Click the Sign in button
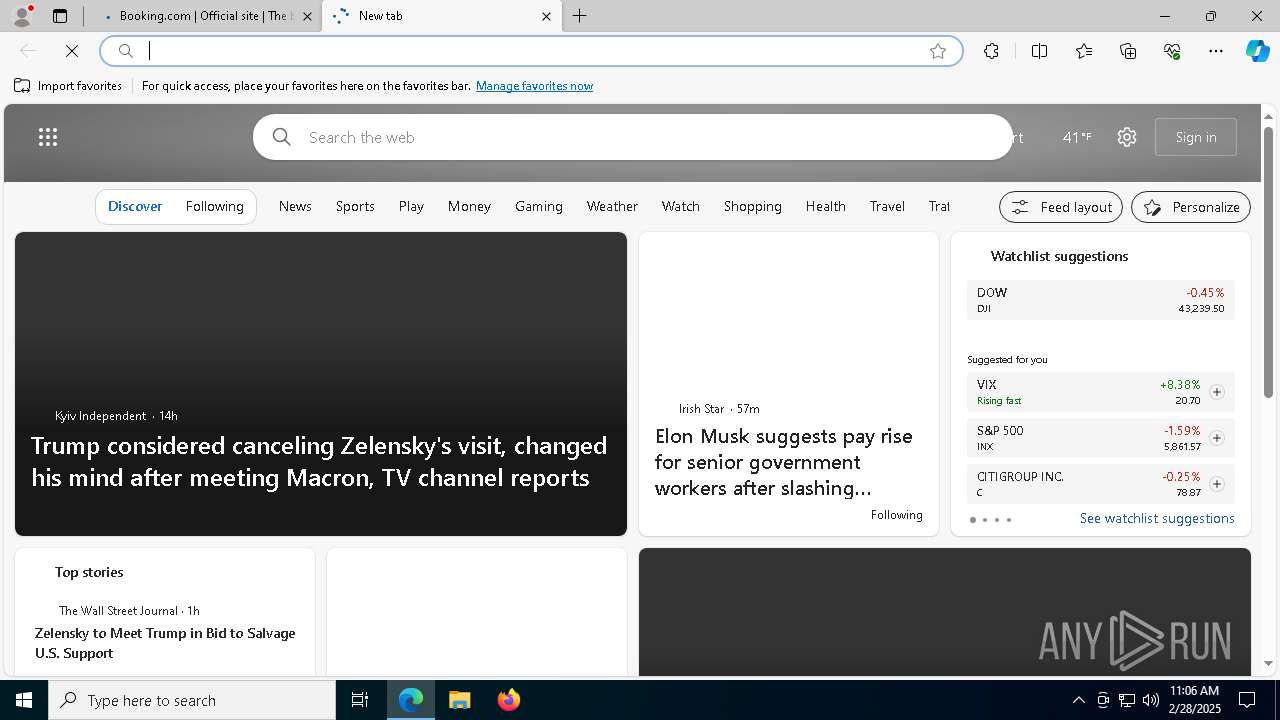The width and height of the screenshot is (1280, 720). pyautogui.click(x=1196, y=137)
